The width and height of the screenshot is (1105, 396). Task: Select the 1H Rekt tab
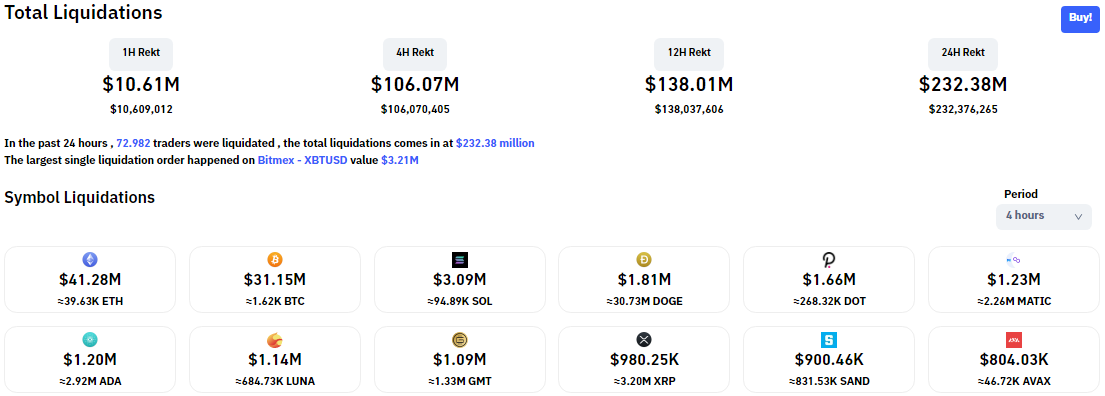[x=141, y=53]
